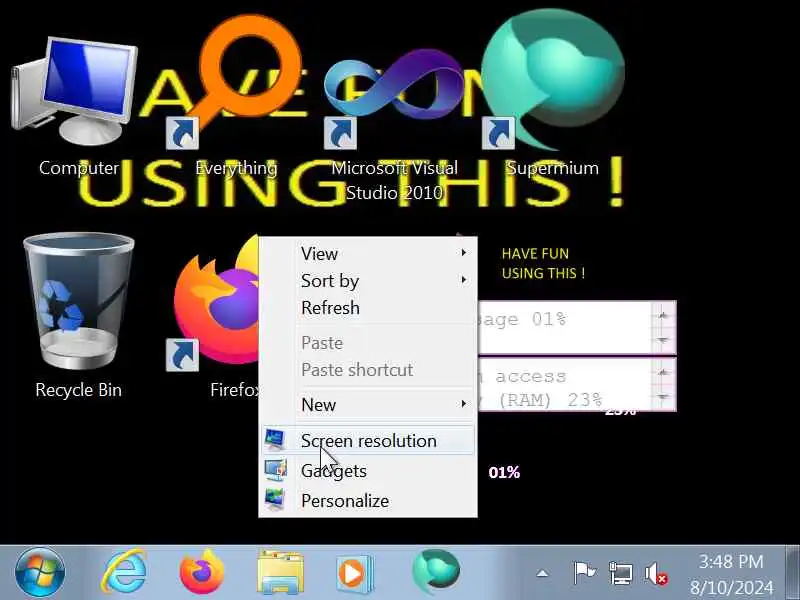Image resolution: width=800 pixels, height=600 pixels.
Task: Expand the View submenu
Action: 368,254
